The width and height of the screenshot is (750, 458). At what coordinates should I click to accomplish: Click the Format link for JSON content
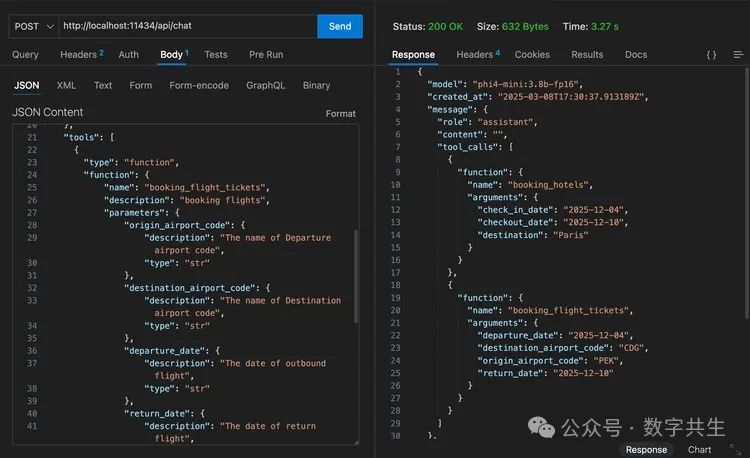tap(341, 114)
